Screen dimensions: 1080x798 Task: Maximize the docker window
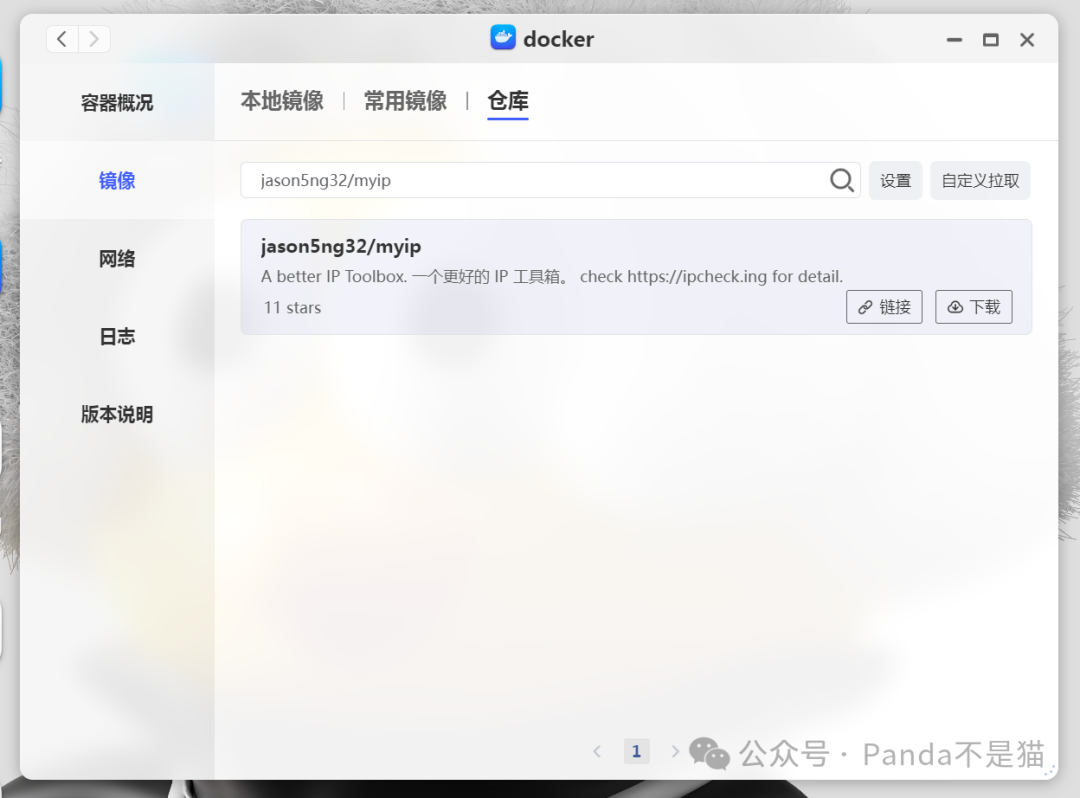pos(990,40)
